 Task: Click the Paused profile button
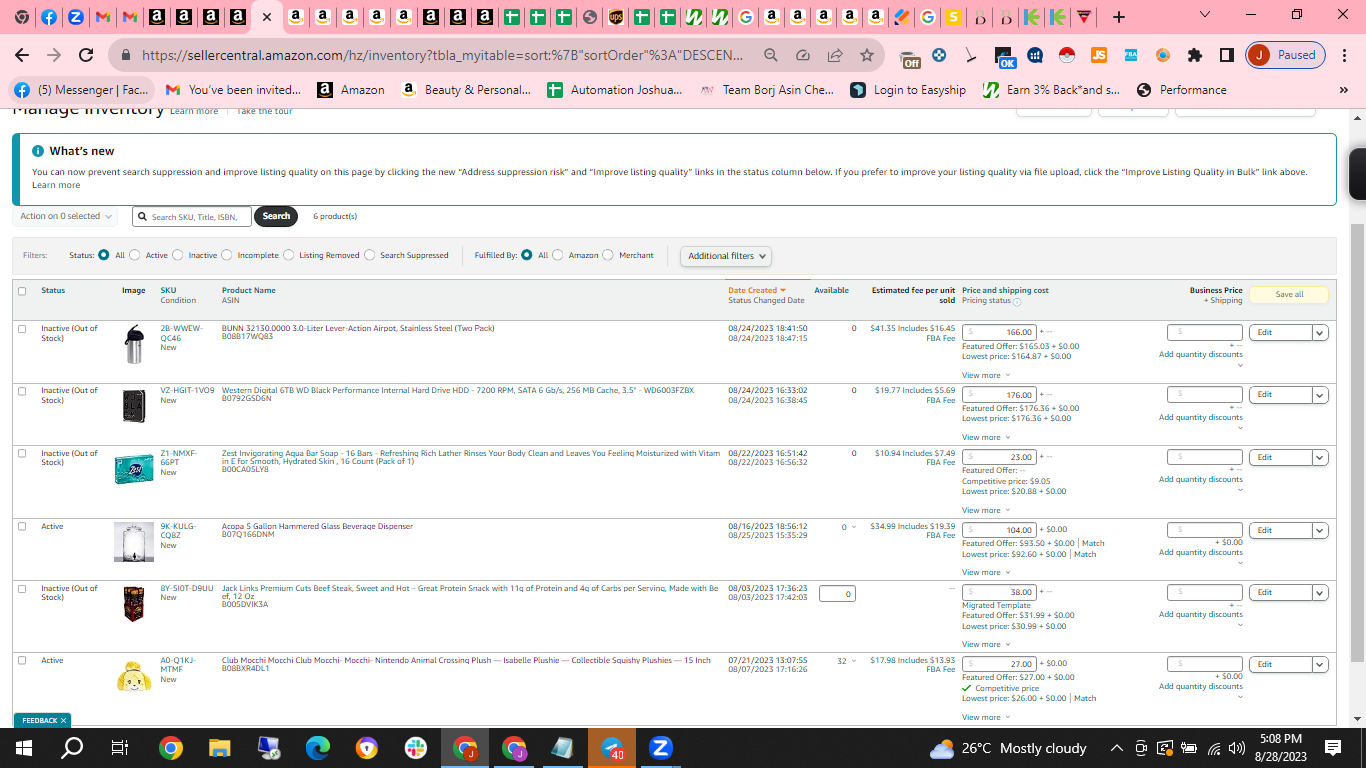[1286, 55]
